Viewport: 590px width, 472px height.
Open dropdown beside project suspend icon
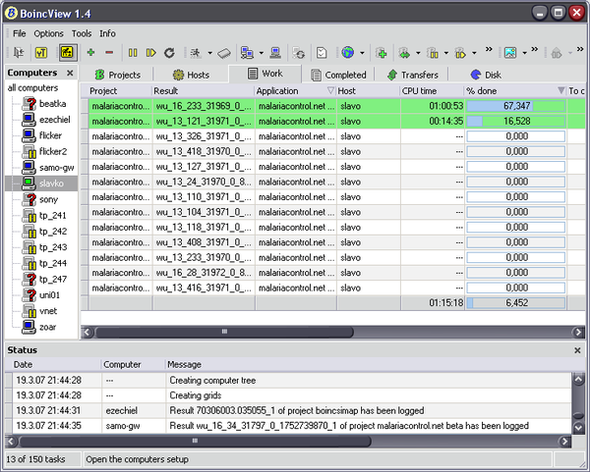pos(446,53)
